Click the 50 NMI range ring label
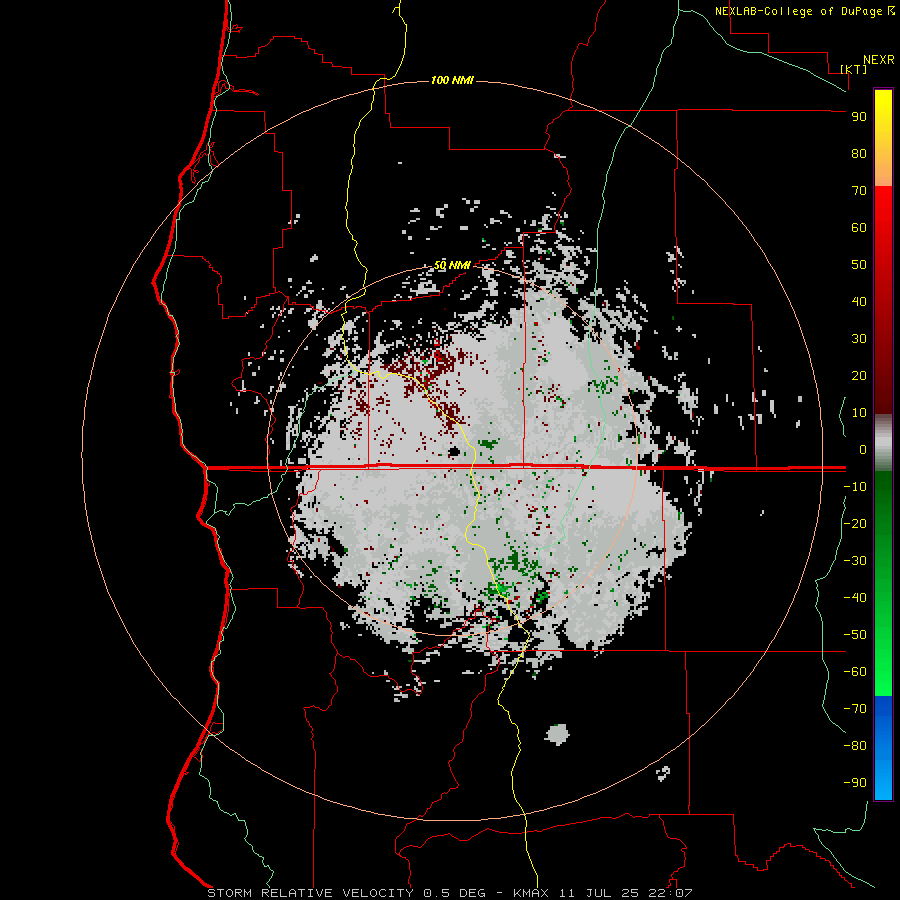 pos(452,265)
